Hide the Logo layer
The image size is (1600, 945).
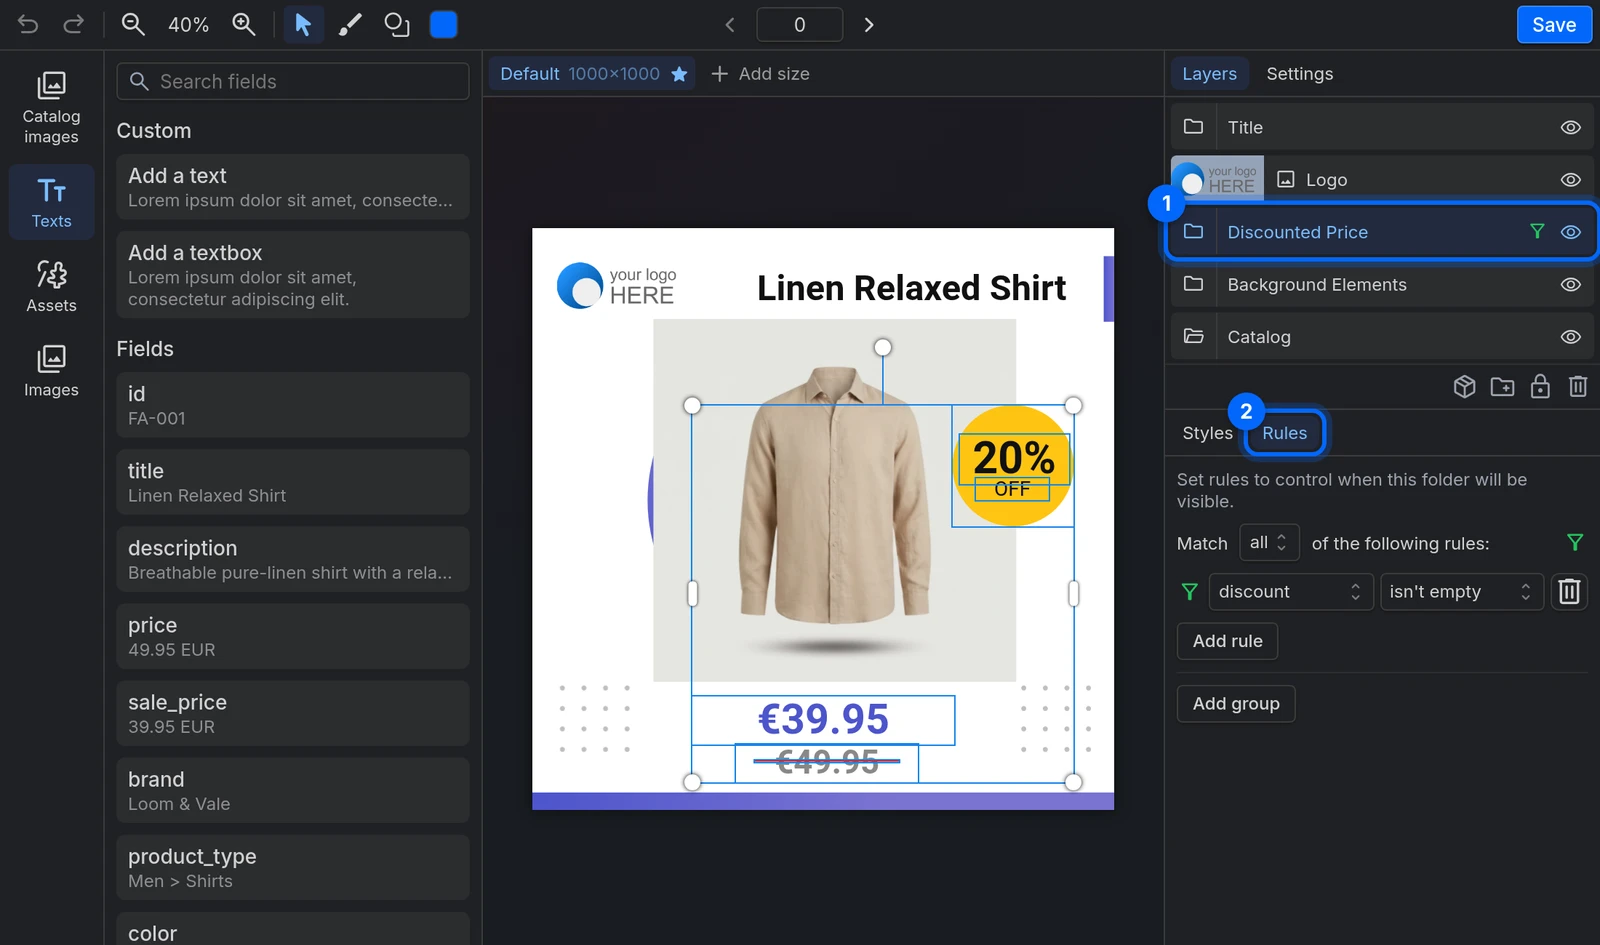1571,180
